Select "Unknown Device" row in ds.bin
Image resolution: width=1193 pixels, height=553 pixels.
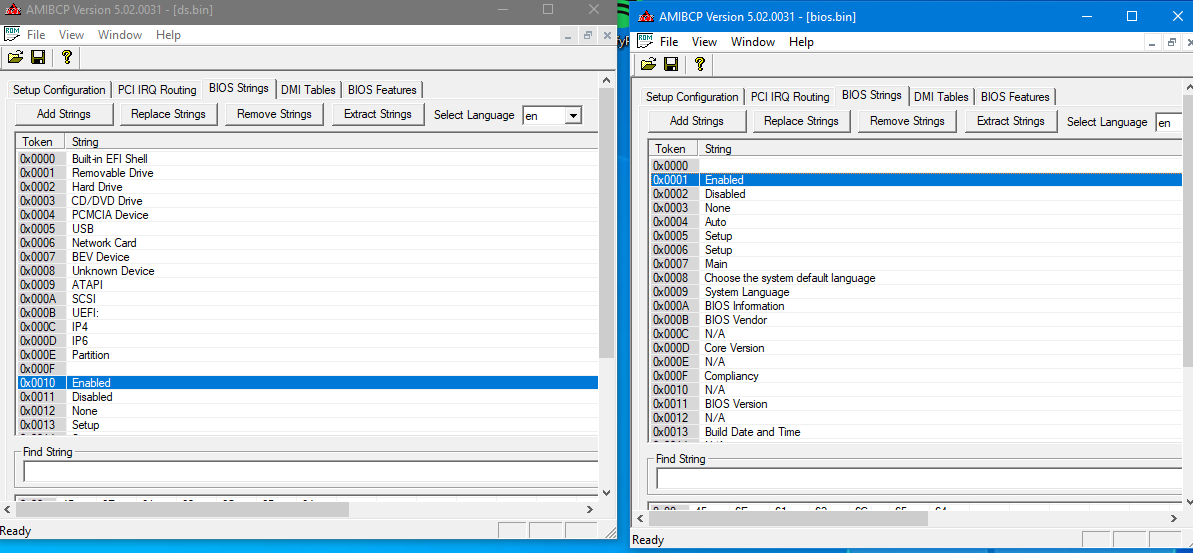coord(307,271)
